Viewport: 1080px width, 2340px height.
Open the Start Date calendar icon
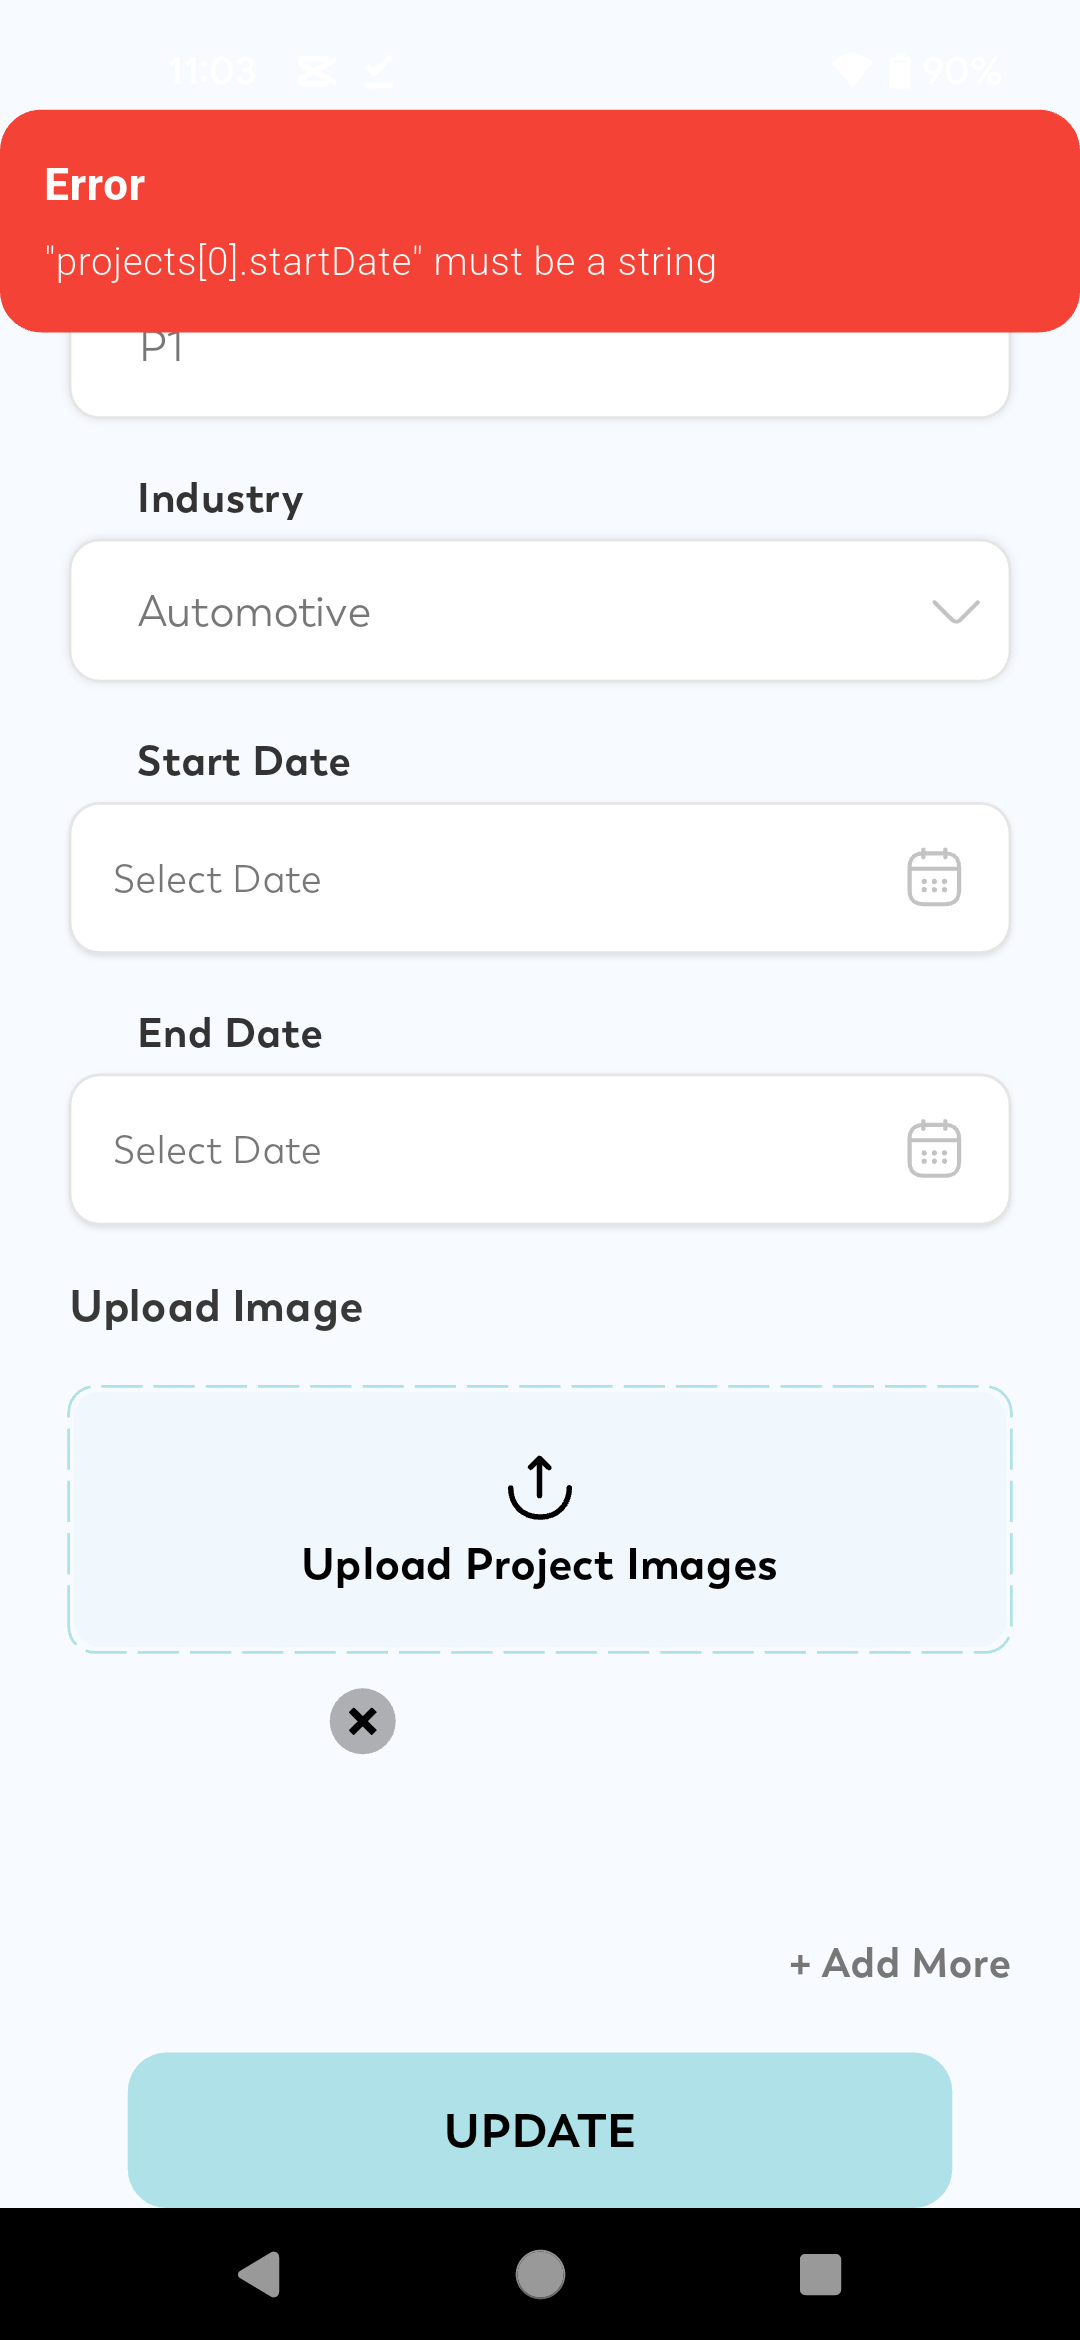click(934, 878)
